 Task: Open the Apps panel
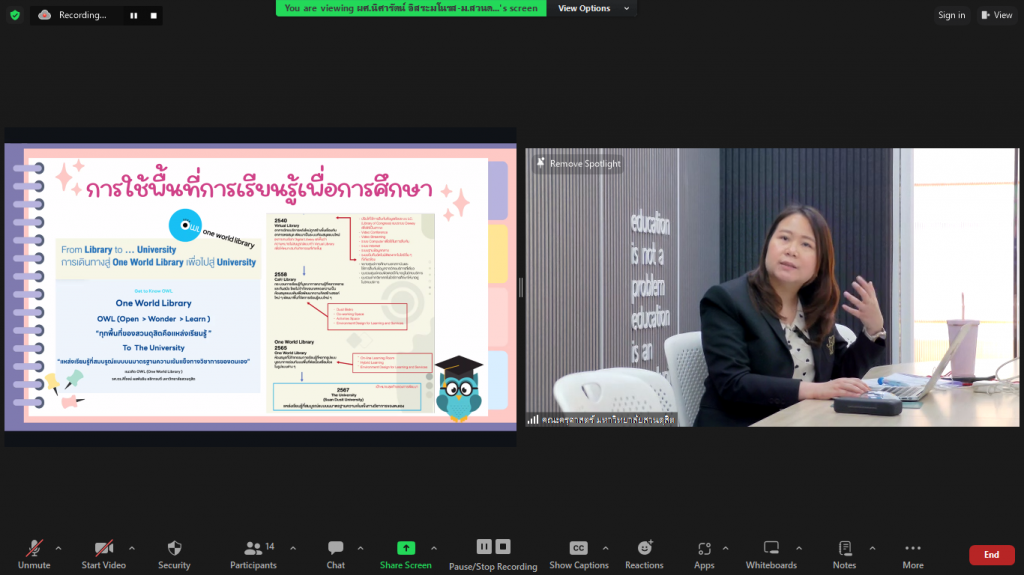(704, 549)
